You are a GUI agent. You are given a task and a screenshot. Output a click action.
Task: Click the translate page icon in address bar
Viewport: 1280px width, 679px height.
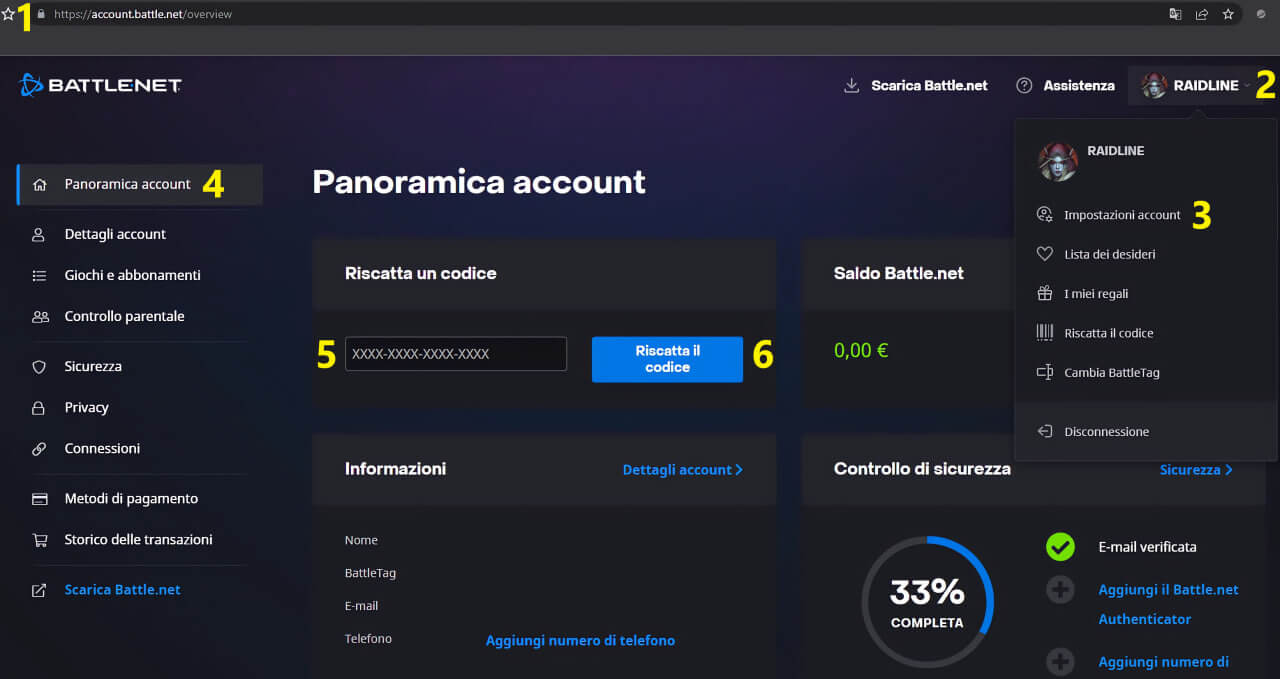pos(1175,14)
